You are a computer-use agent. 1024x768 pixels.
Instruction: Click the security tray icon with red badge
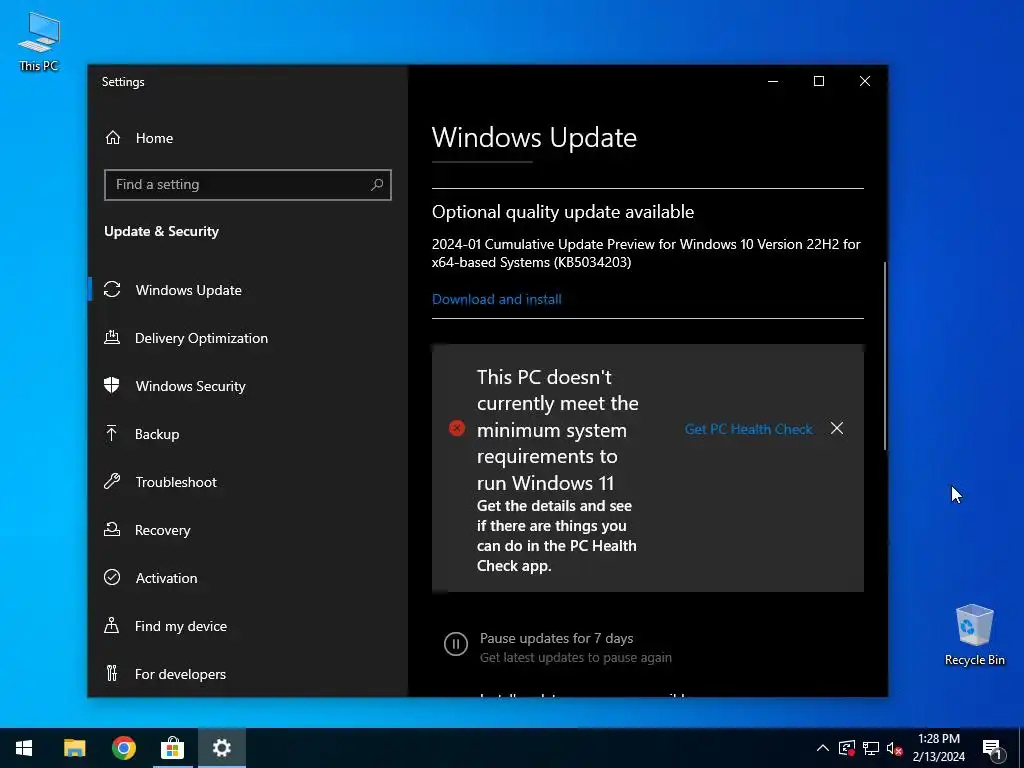pos(847,748)
